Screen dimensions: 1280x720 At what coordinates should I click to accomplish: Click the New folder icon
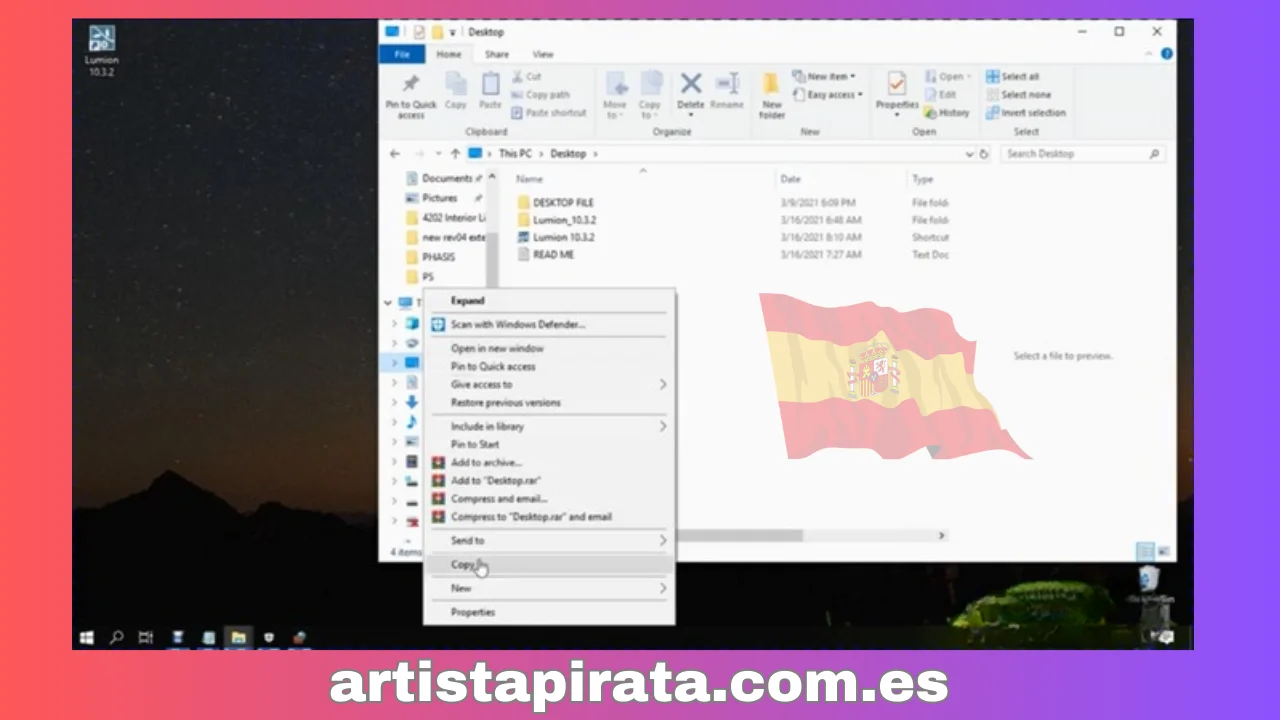pyautogui.click(x=772, y=96)
